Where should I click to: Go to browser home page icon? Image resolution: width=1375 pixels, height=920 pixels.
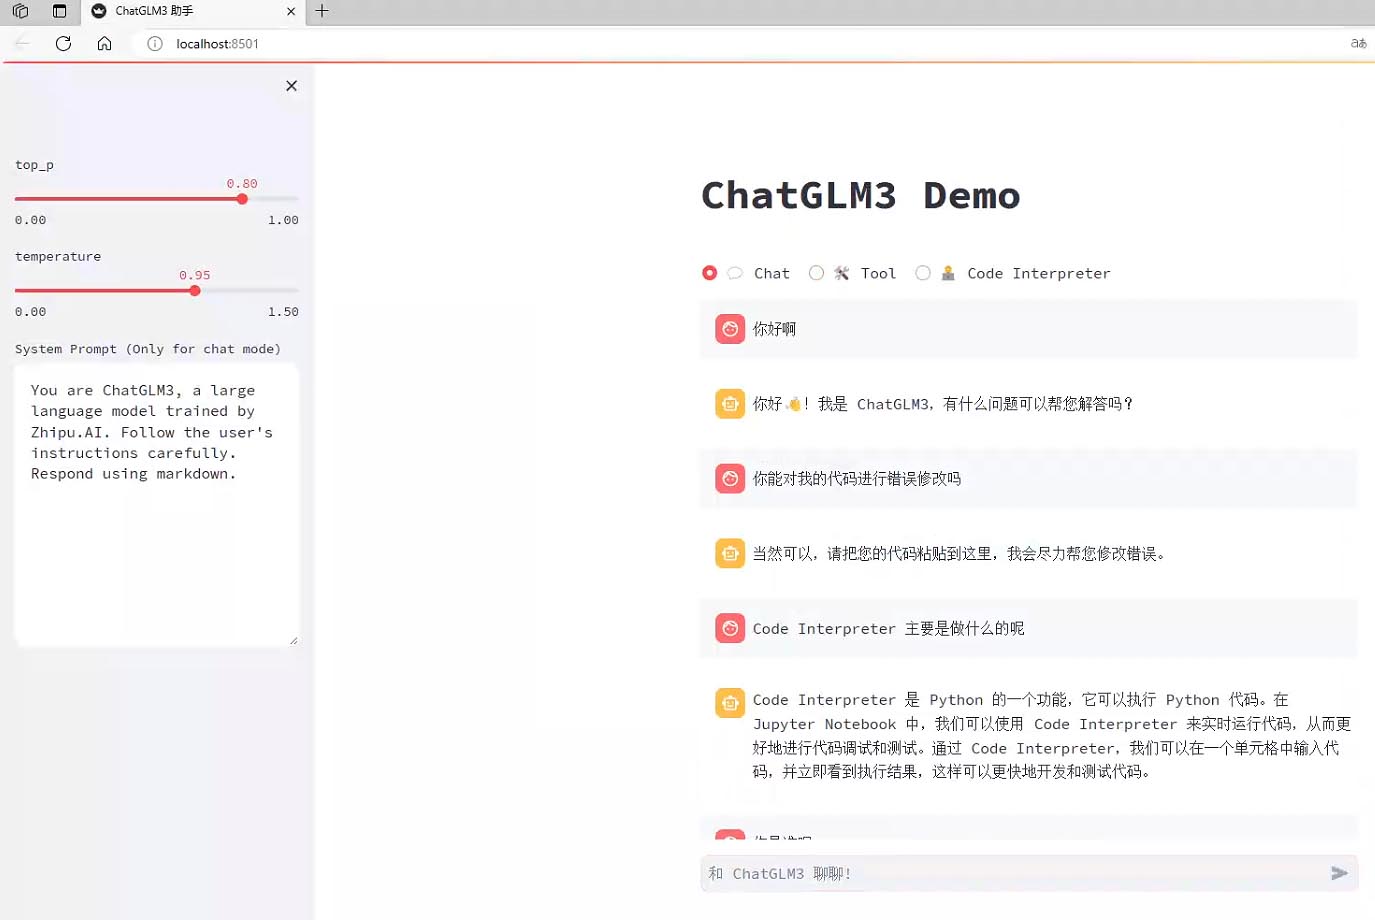click(104, 44)
